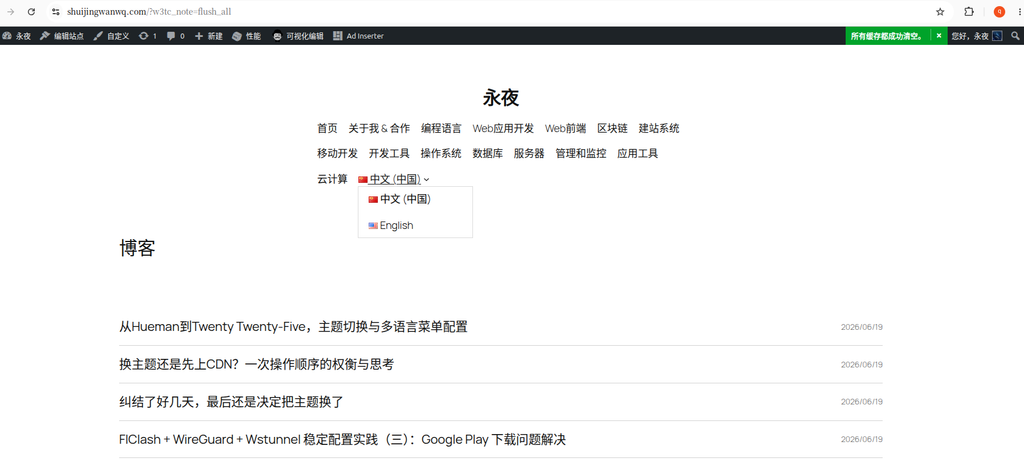Open the 建站系统 menu item
This screenshot has height=463, width=1024.
point(659,128)
